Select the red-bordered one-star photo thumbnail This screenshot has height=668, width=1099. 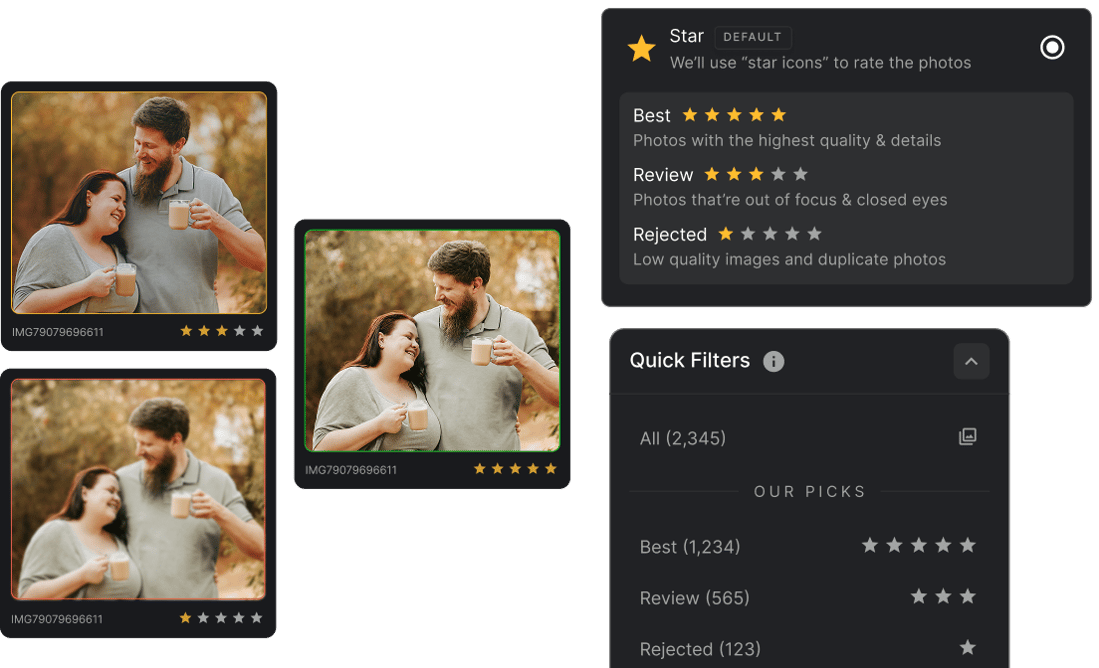click(139, 489)
